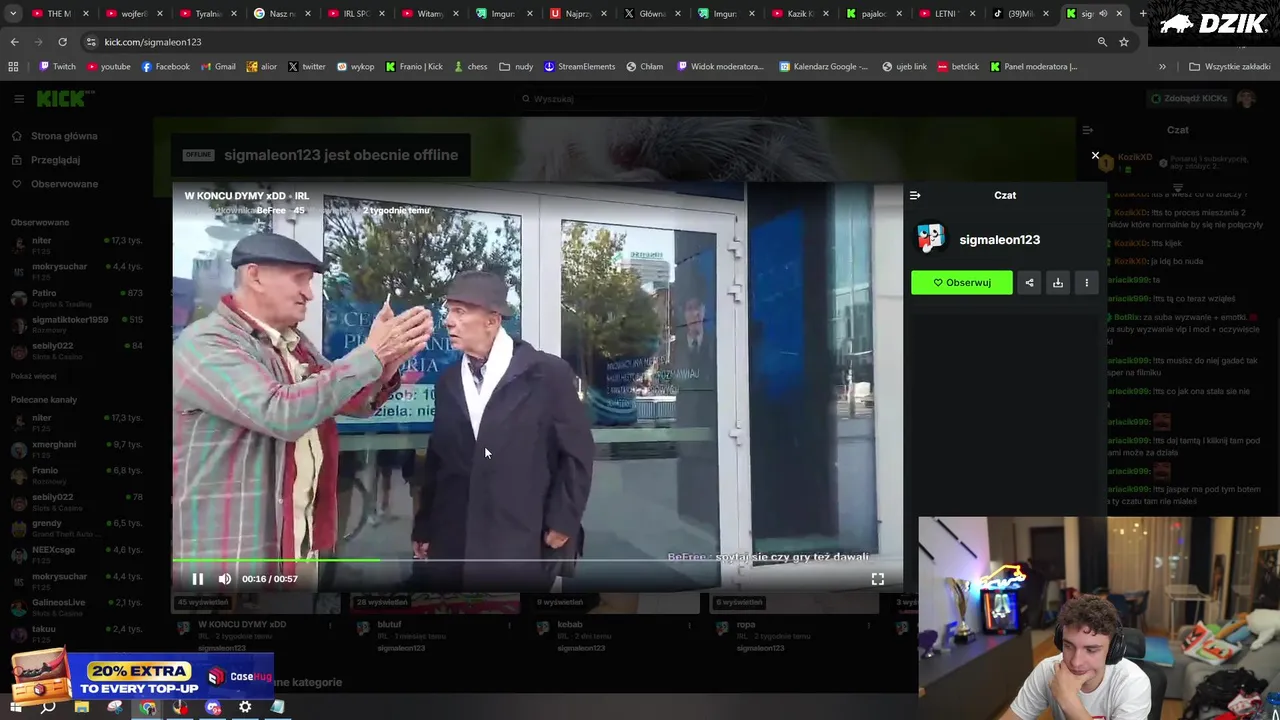Open Settings gear on the taskbar
The height and width of the screenshot is (720, 1280).
[245, 707]
